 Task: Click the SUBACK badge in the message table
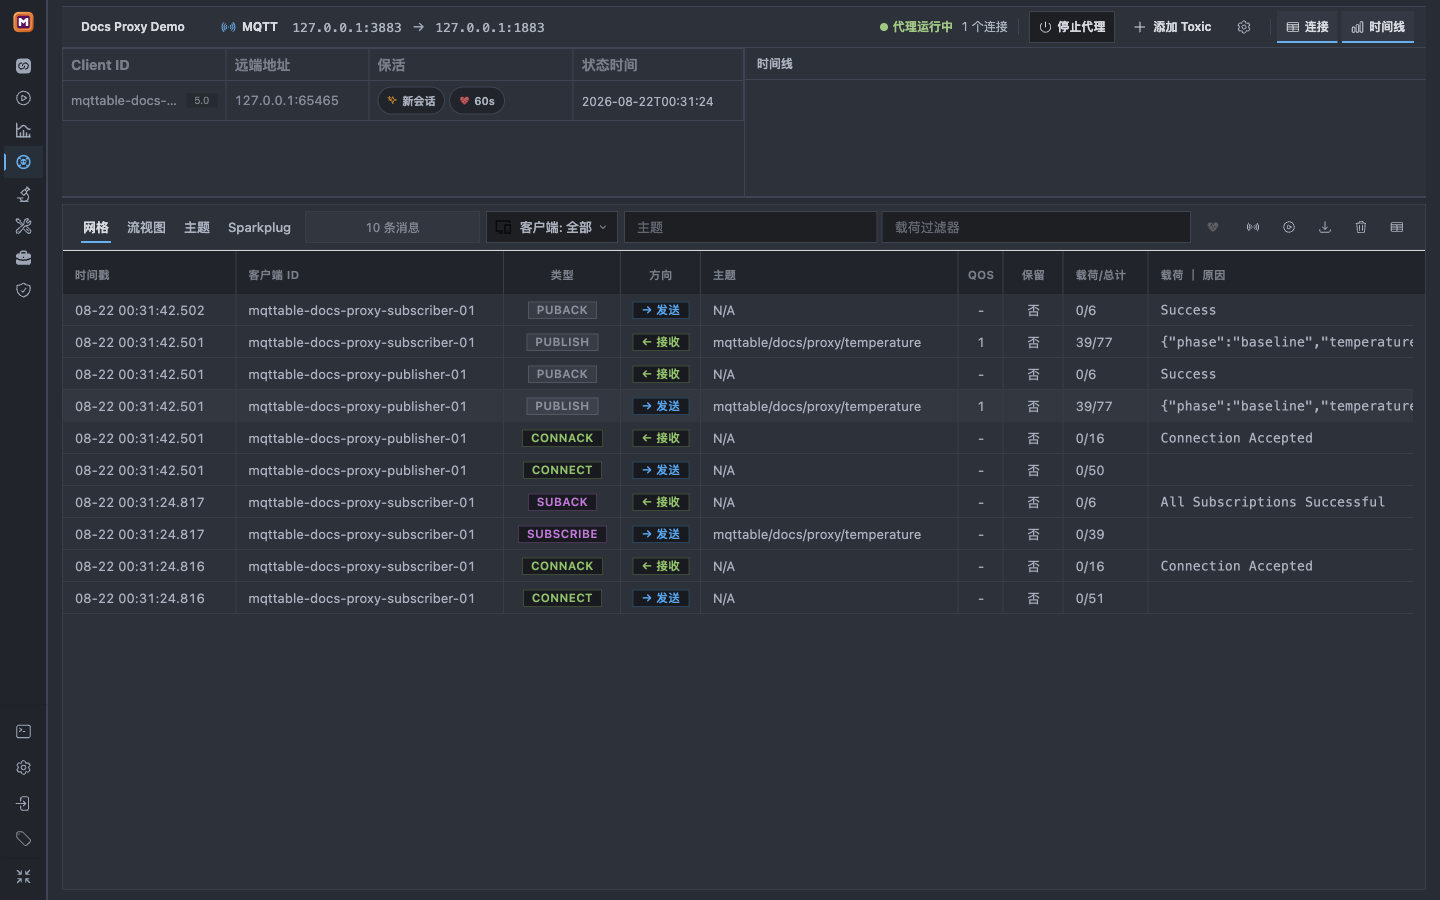click(562, 502)
